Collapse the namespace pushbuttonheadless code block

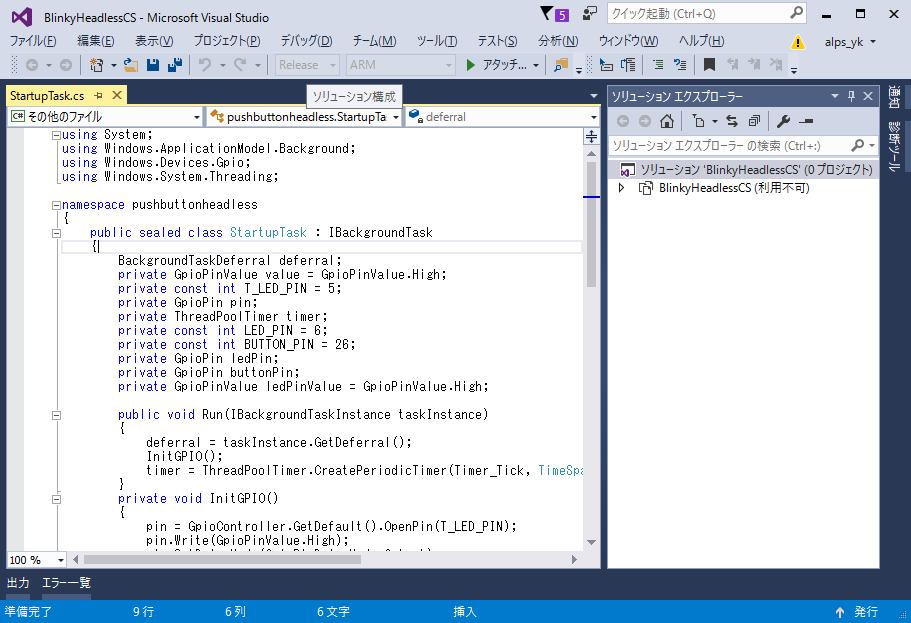(x=56, y=205)
